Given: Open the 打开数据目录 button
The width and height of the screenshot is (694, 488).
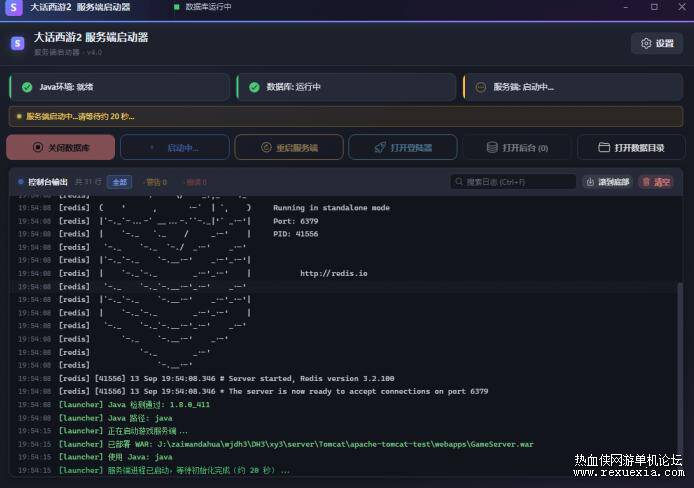Looking at the screenshot, I should click(631, 147).
